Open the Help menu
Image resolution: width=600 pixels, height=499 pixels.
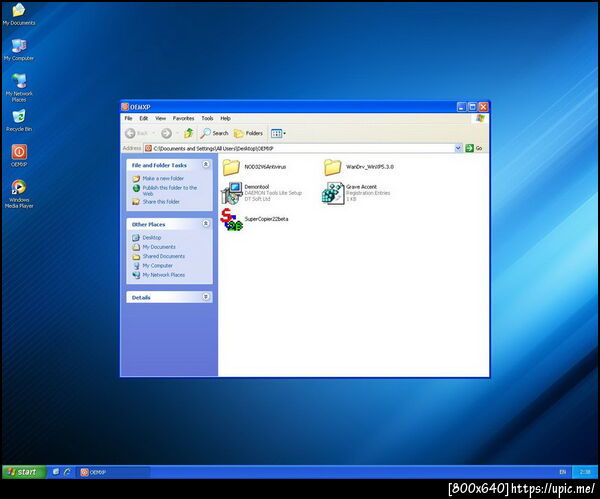tap(225, 118)
